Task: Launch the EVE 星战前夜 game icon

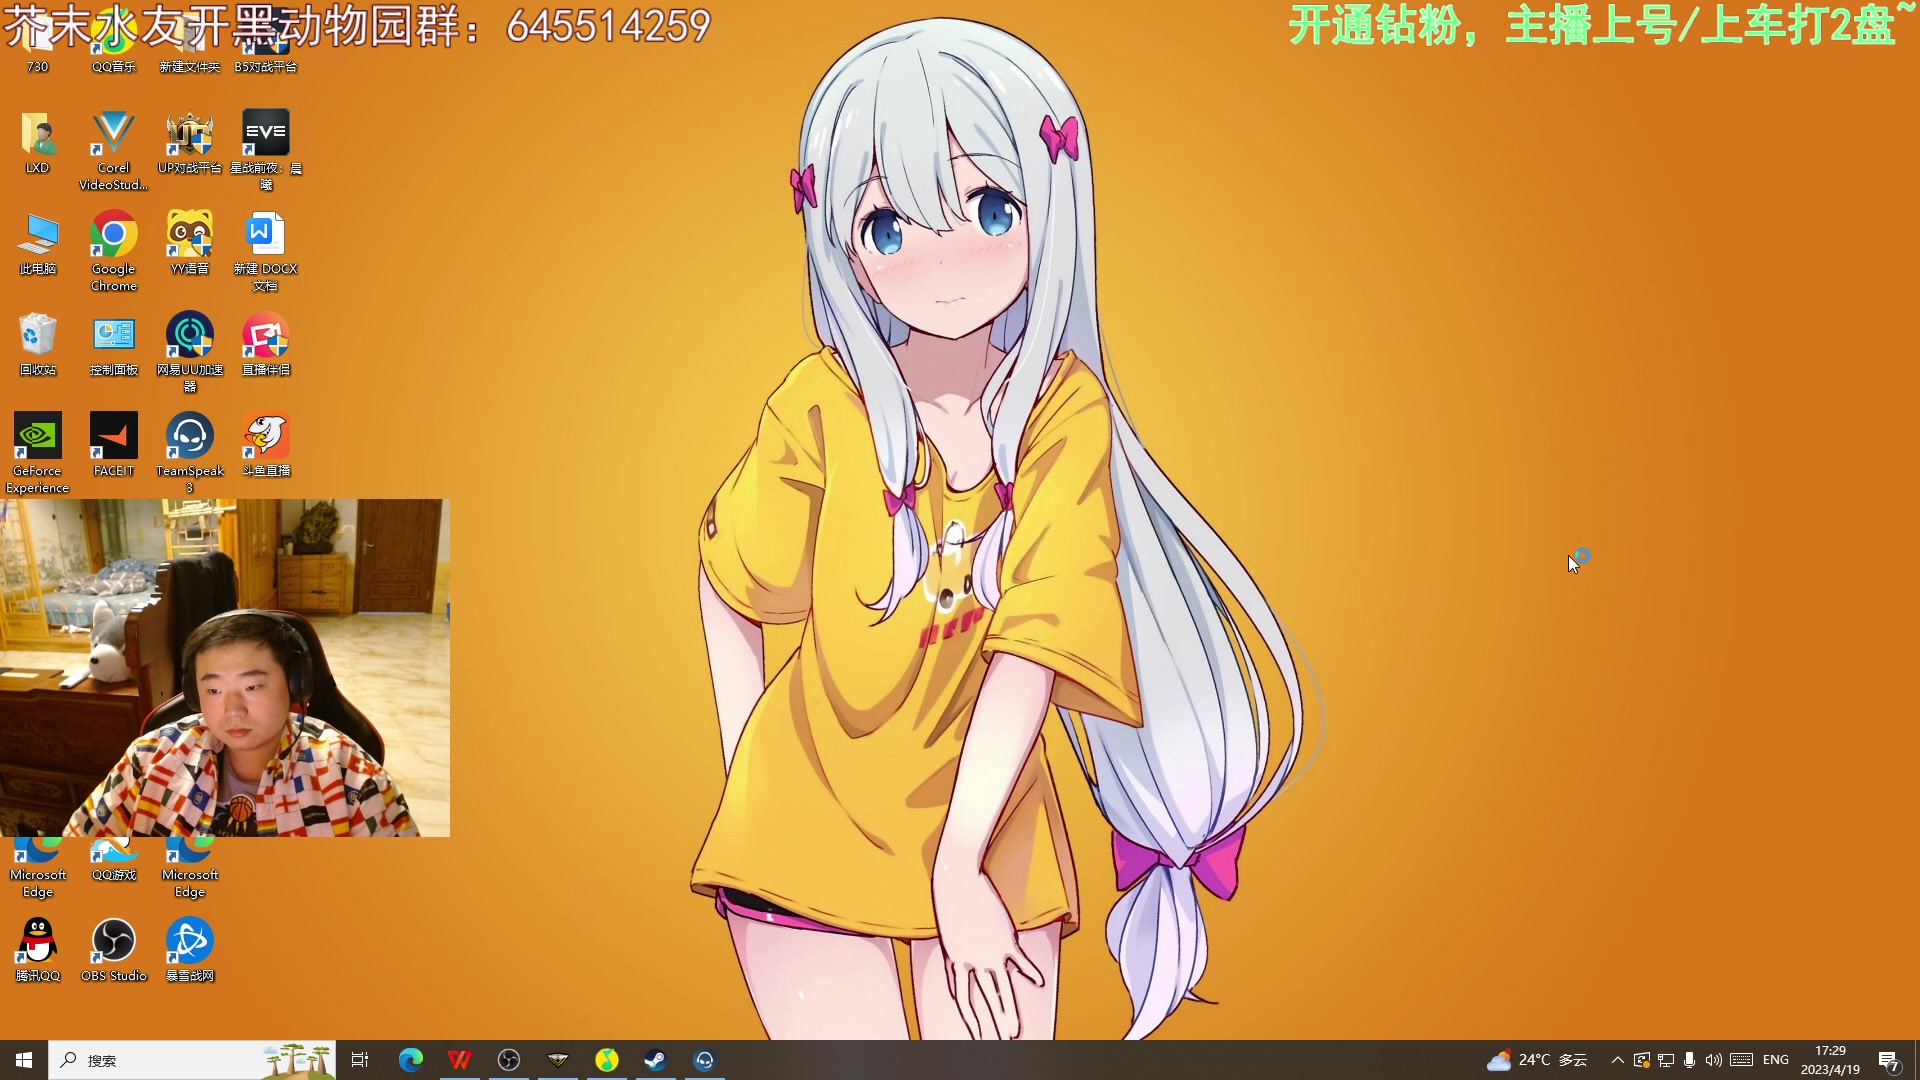Action: click(x=265, y=150)
